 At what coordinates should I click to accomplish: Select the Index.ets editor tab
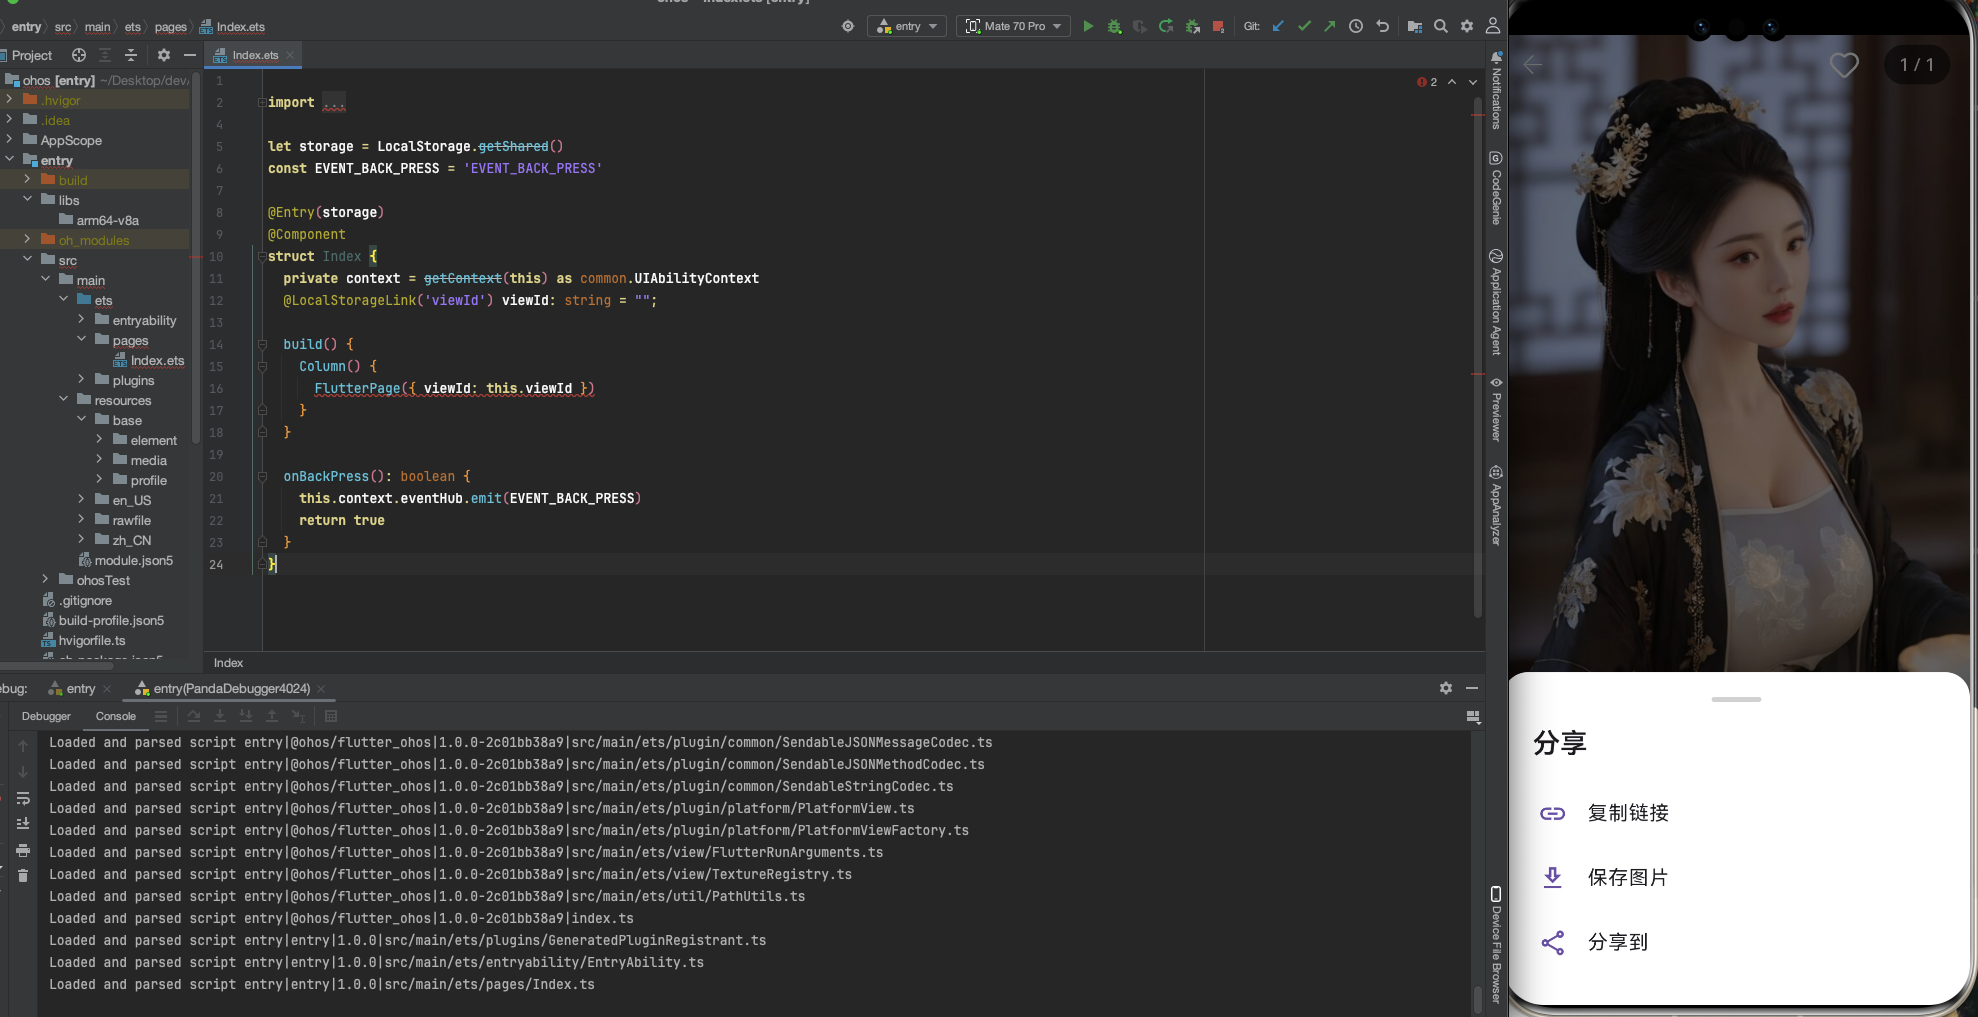(x=254, y=55)
